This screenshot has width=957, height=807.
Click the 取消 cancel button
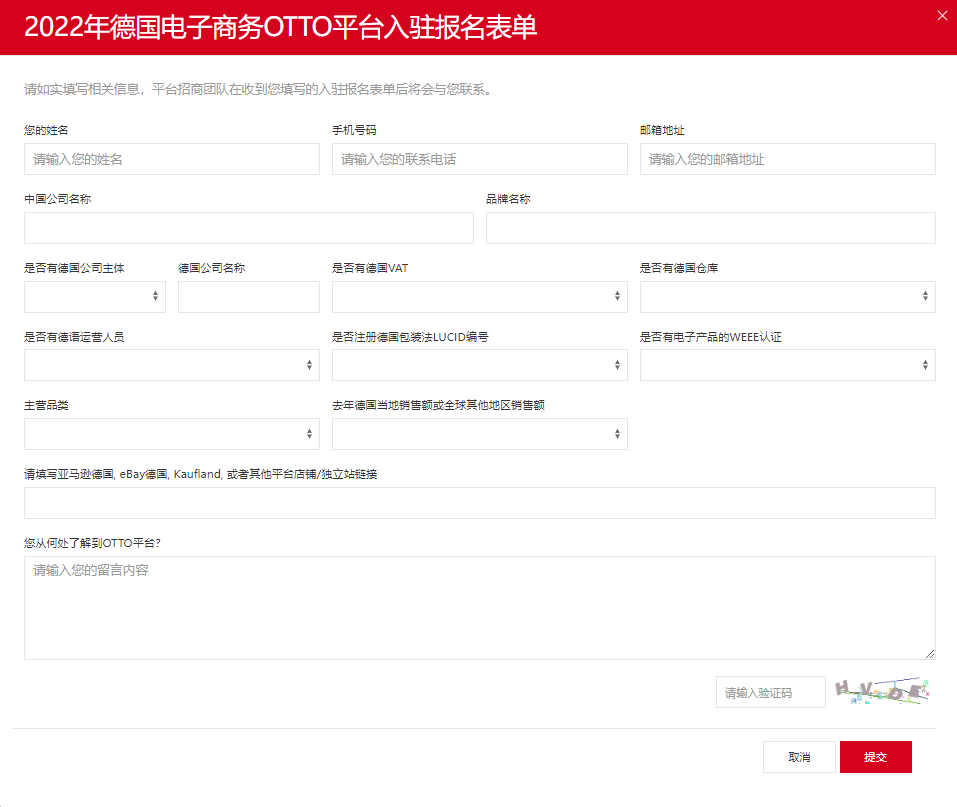pyautogui.click(x=799, y=757)
